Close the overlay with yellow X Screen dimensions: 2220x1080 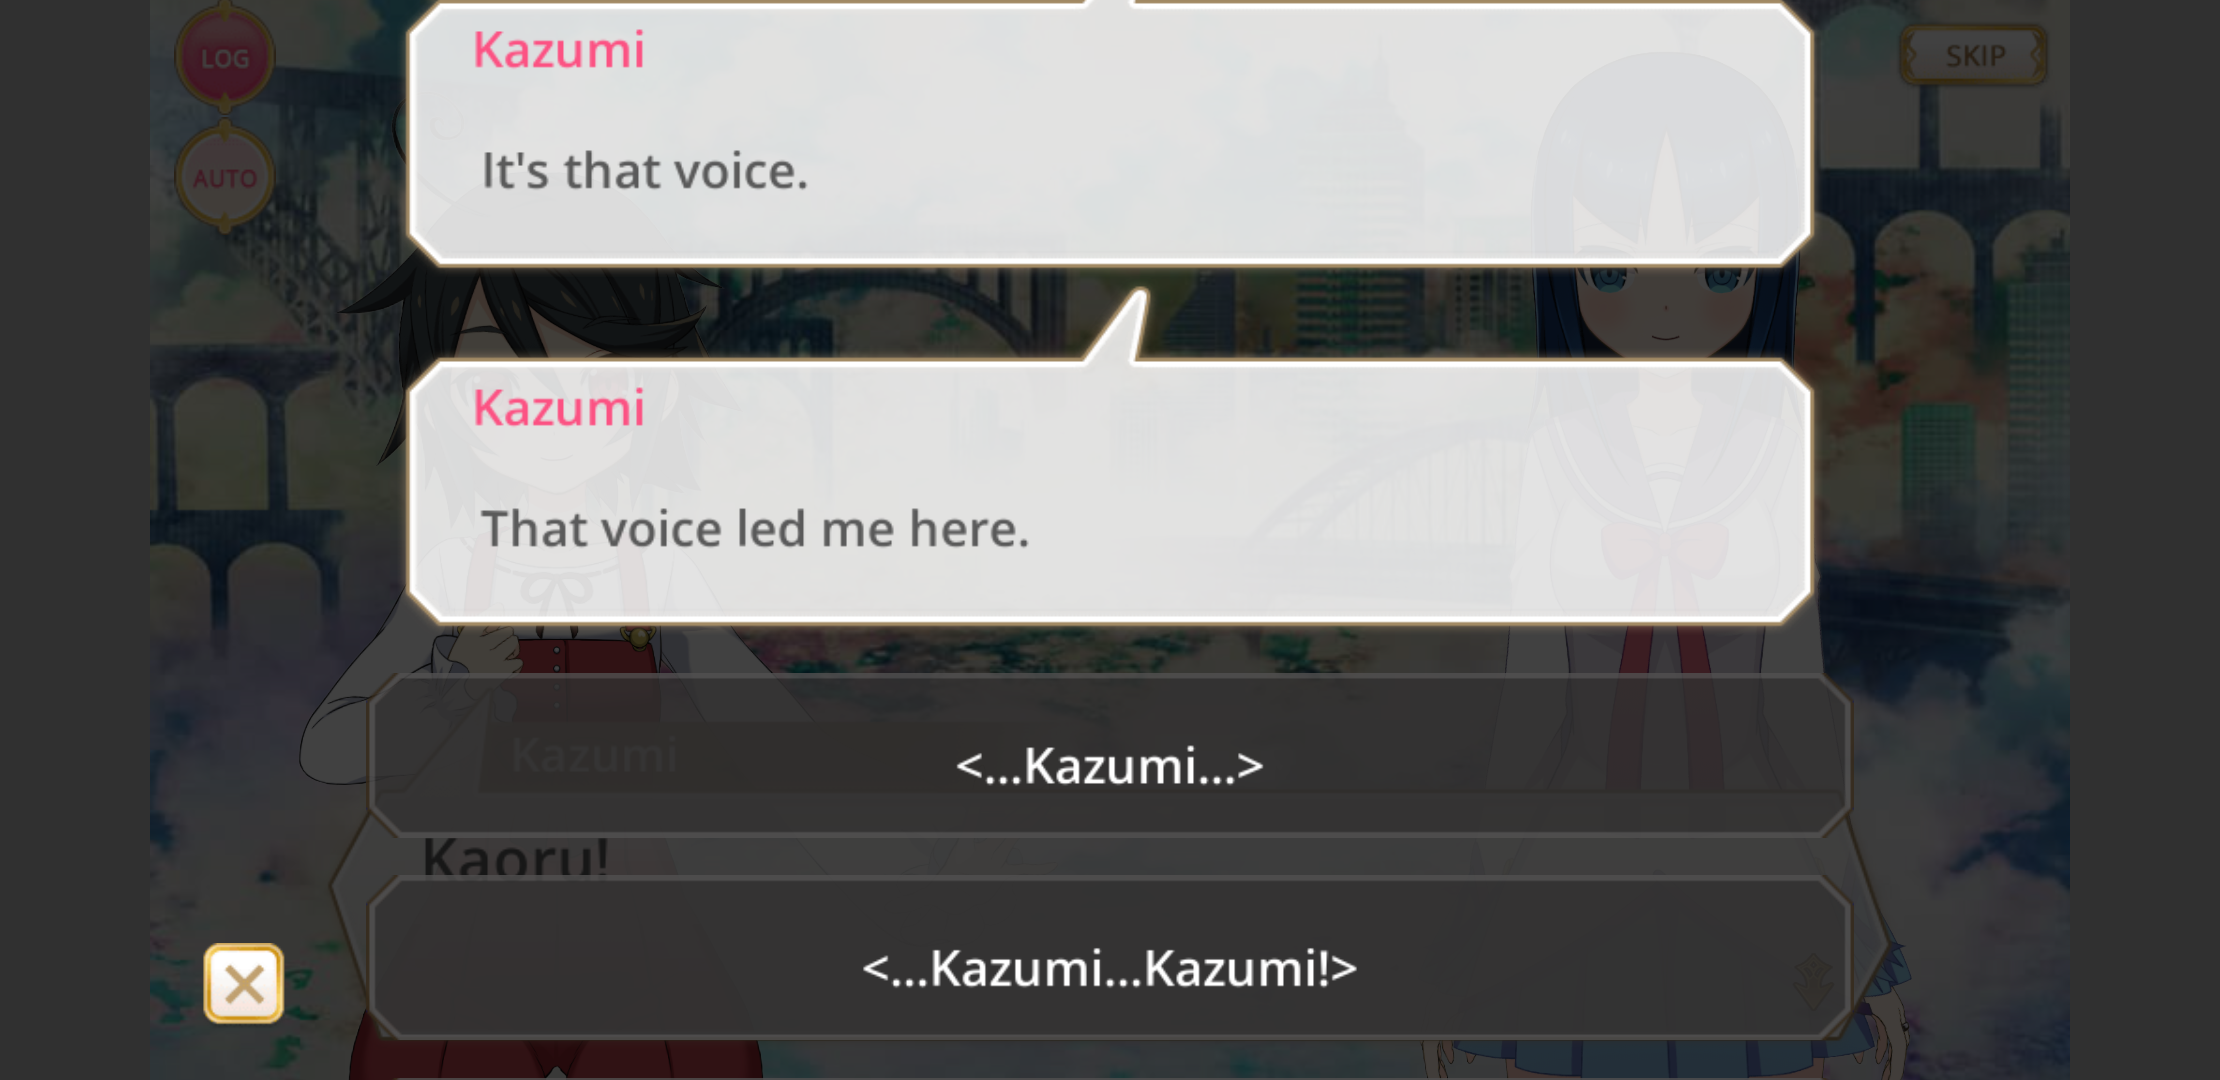click(244, 984)
